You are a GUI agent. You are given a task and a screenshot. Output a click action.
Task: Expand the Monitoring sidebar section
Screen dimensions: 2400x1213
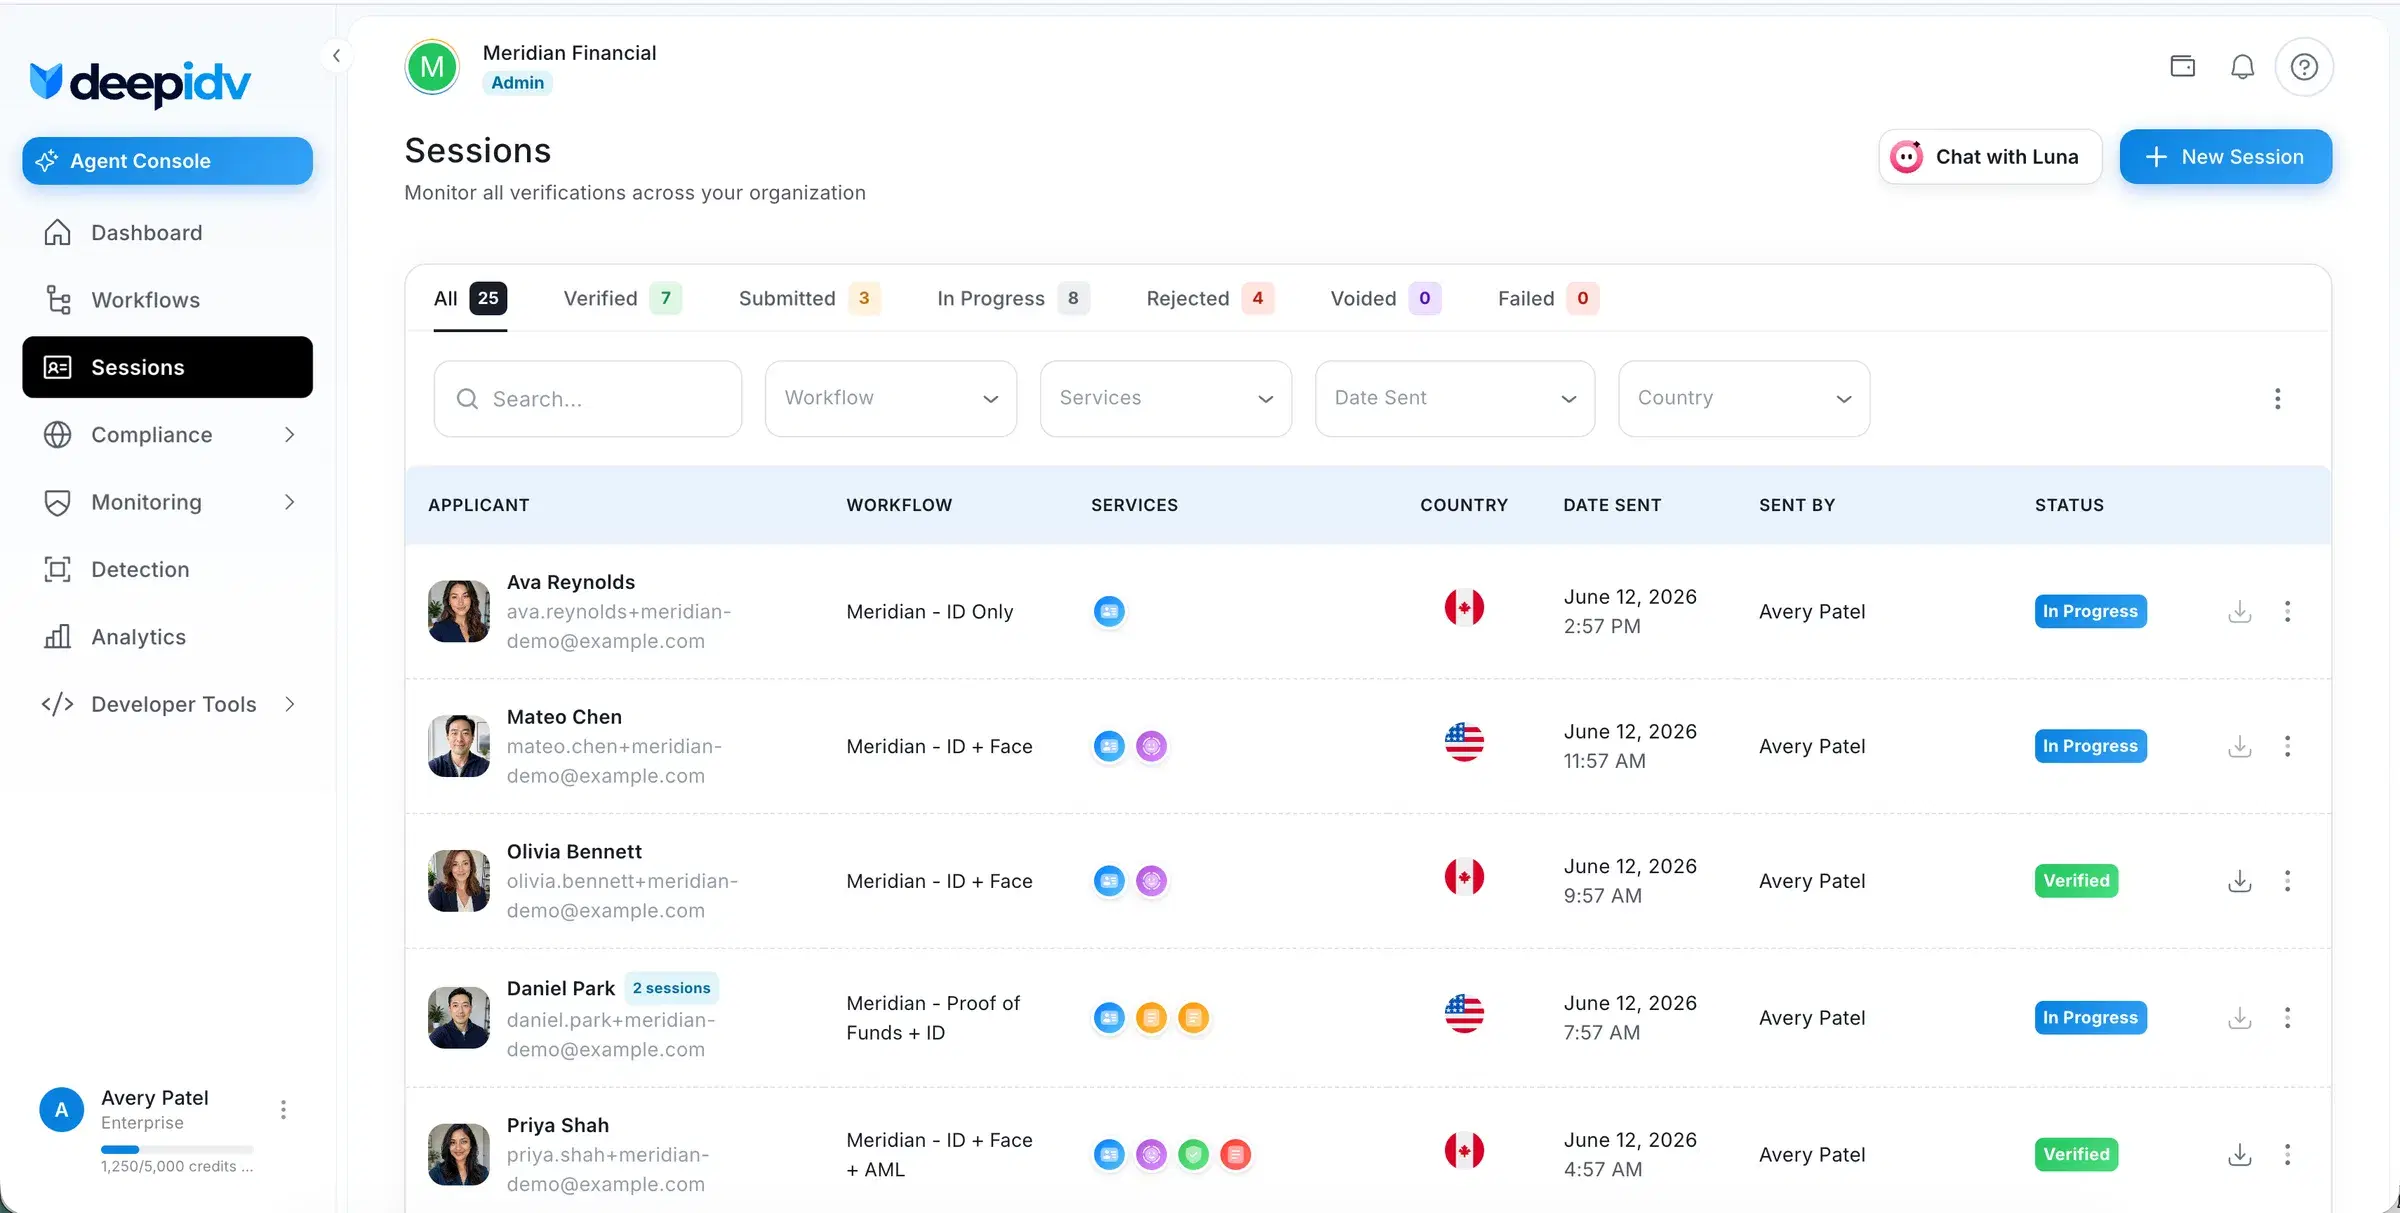168,502
